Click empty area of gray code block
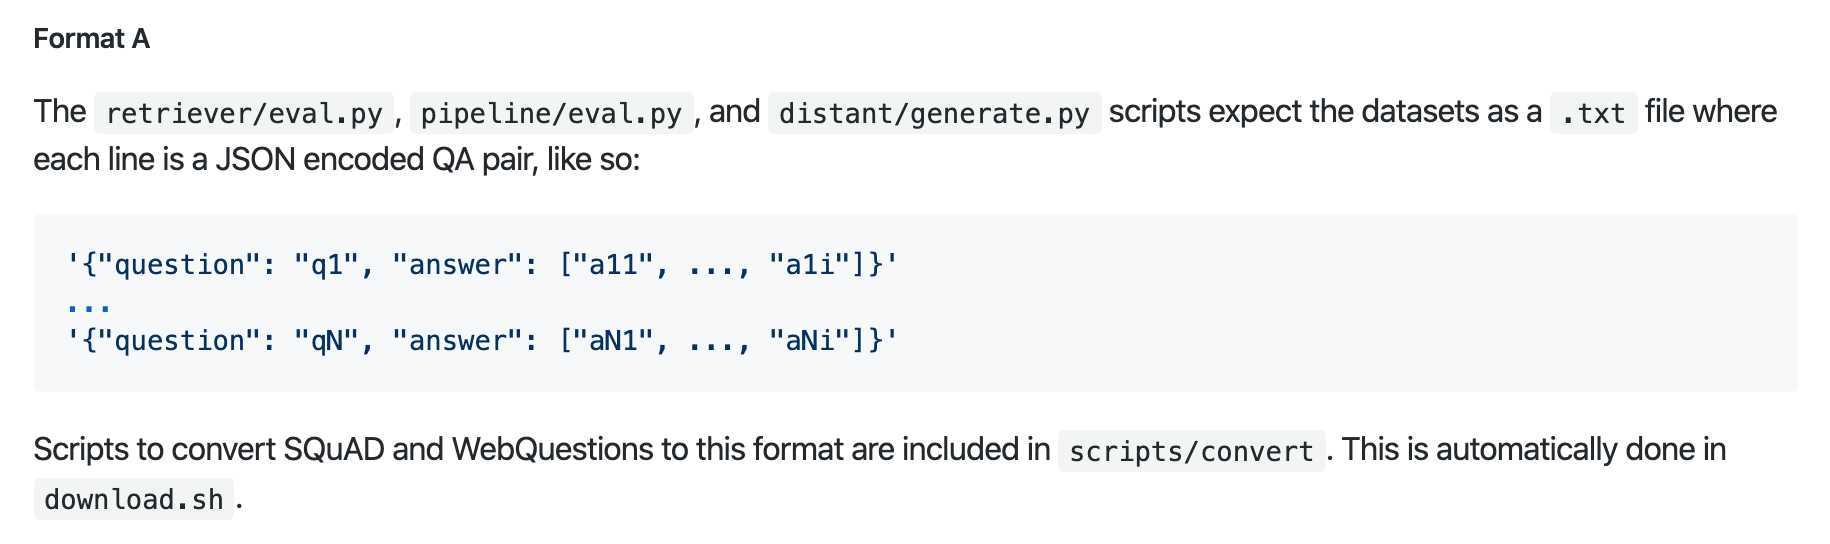Image resolution: width=1830 pixels, height=544 pixels. click(1350, 303)
